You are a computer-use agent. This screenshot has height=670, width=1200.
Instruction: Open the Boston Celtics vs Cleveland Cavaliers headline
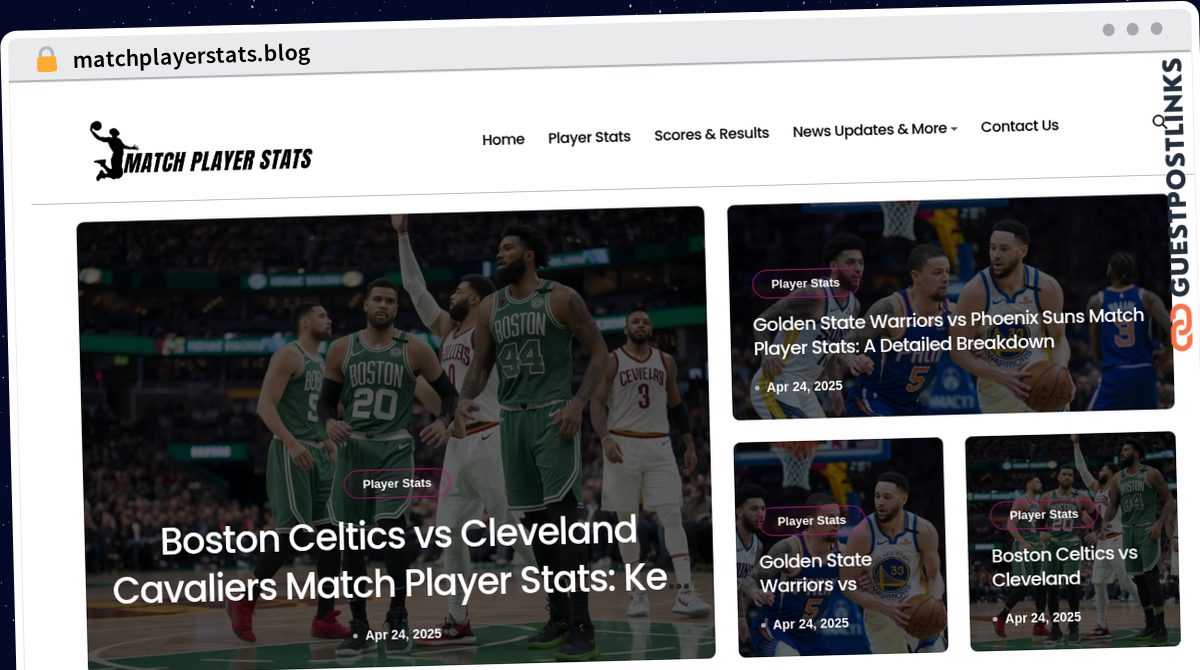pos(391,561)
